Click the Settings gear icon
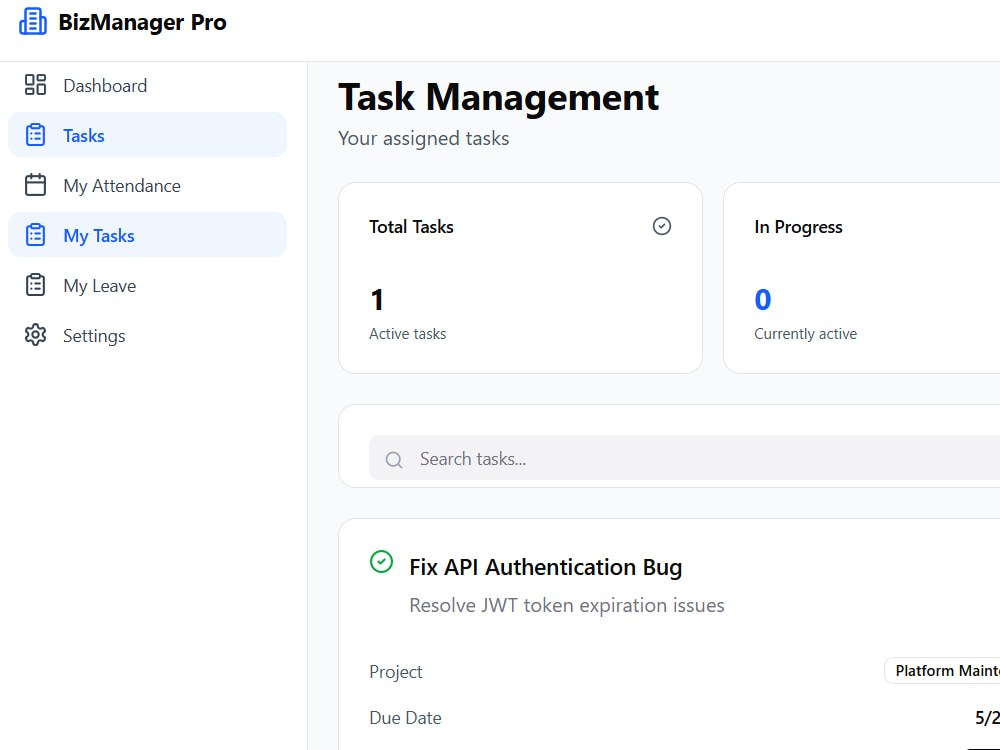The image size is (1000, 750). 35,335
